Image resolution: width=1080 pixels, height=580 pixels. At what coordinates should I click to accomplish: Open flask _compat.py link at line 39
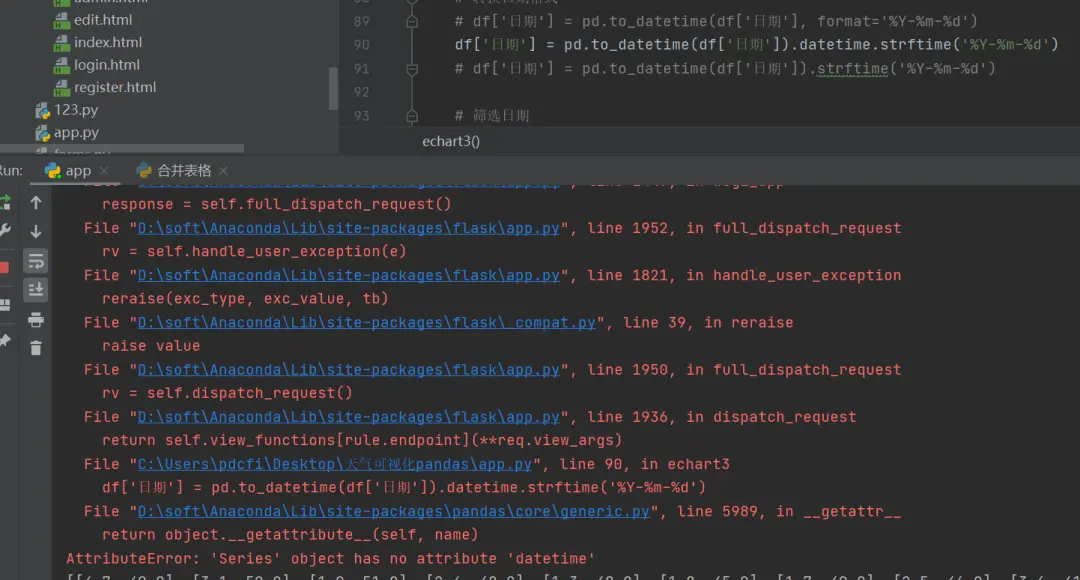(x=366, y=322)
